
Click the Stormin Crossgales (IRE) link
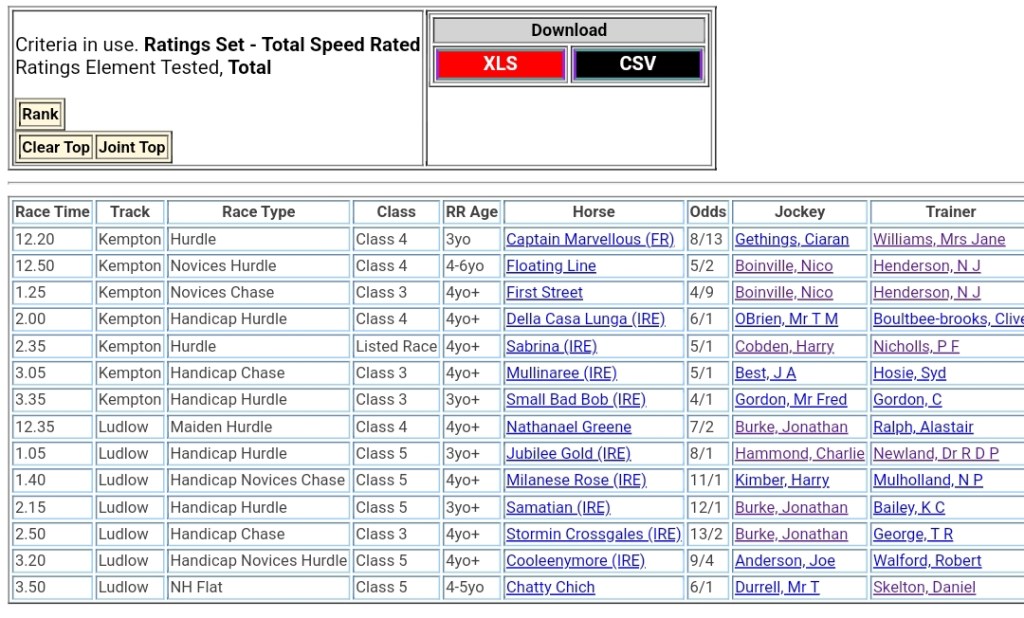click(593, 534)
